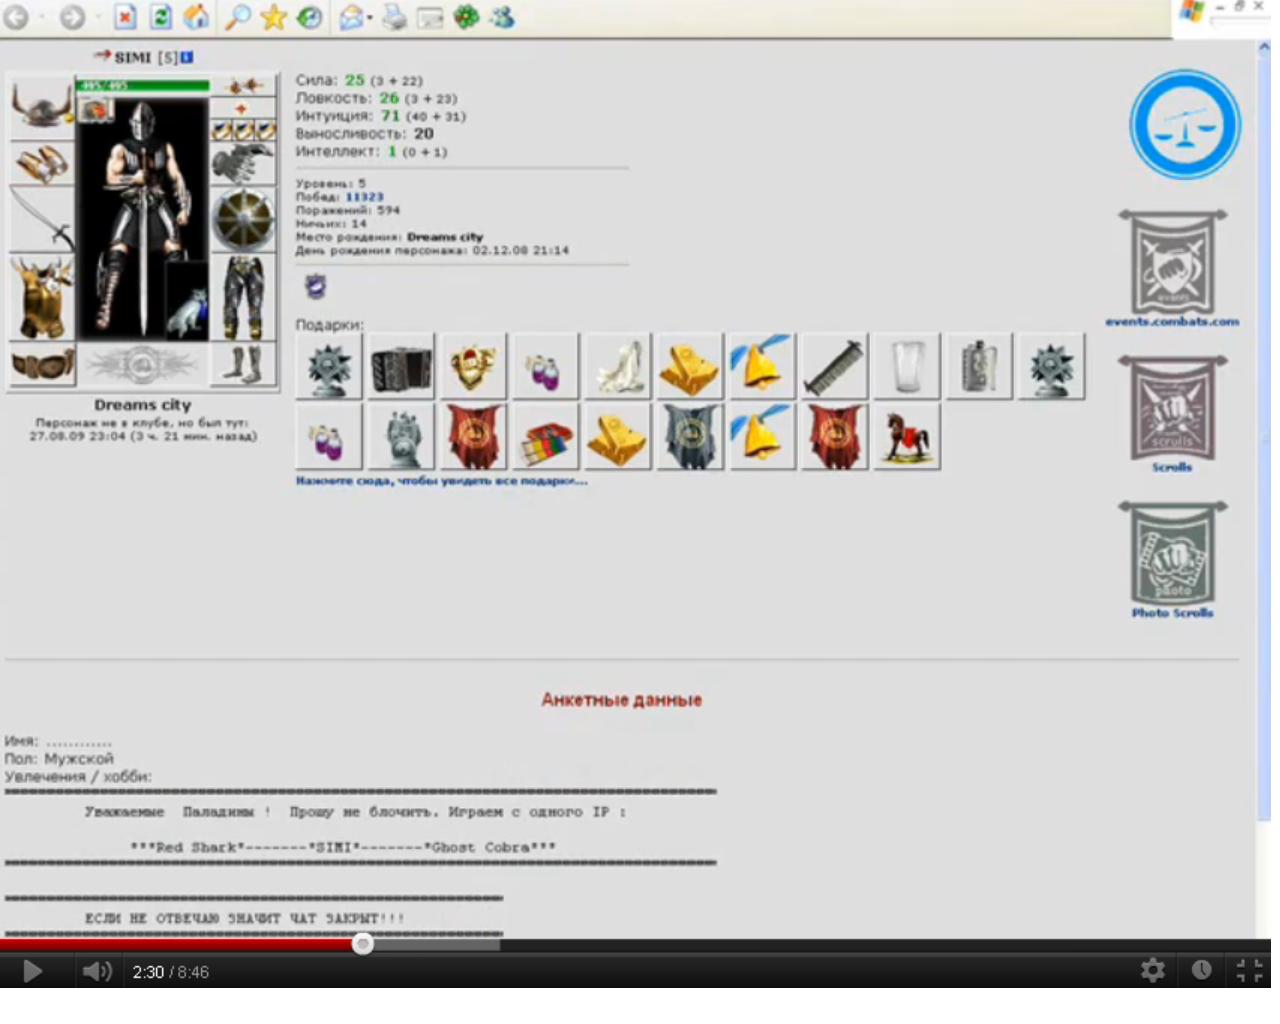The width and height of the screenshot is (1280, 1024).
Task: Select the gray banner gift icon
Action: (689, 437)
